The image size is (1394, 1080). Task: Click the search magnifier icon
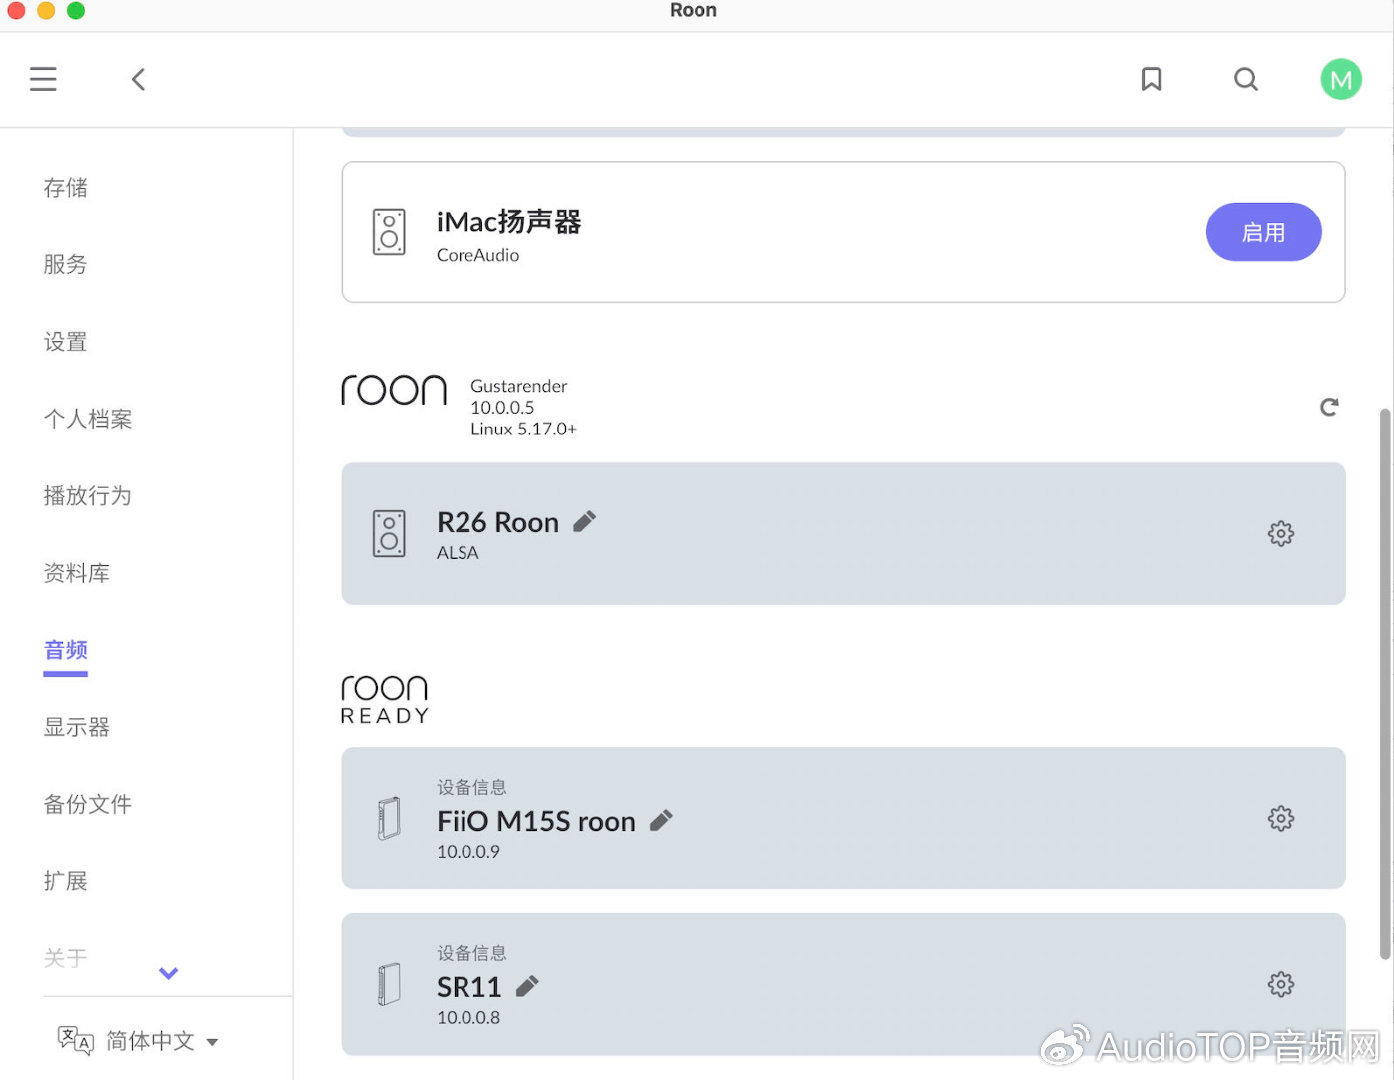point(1245,79)
